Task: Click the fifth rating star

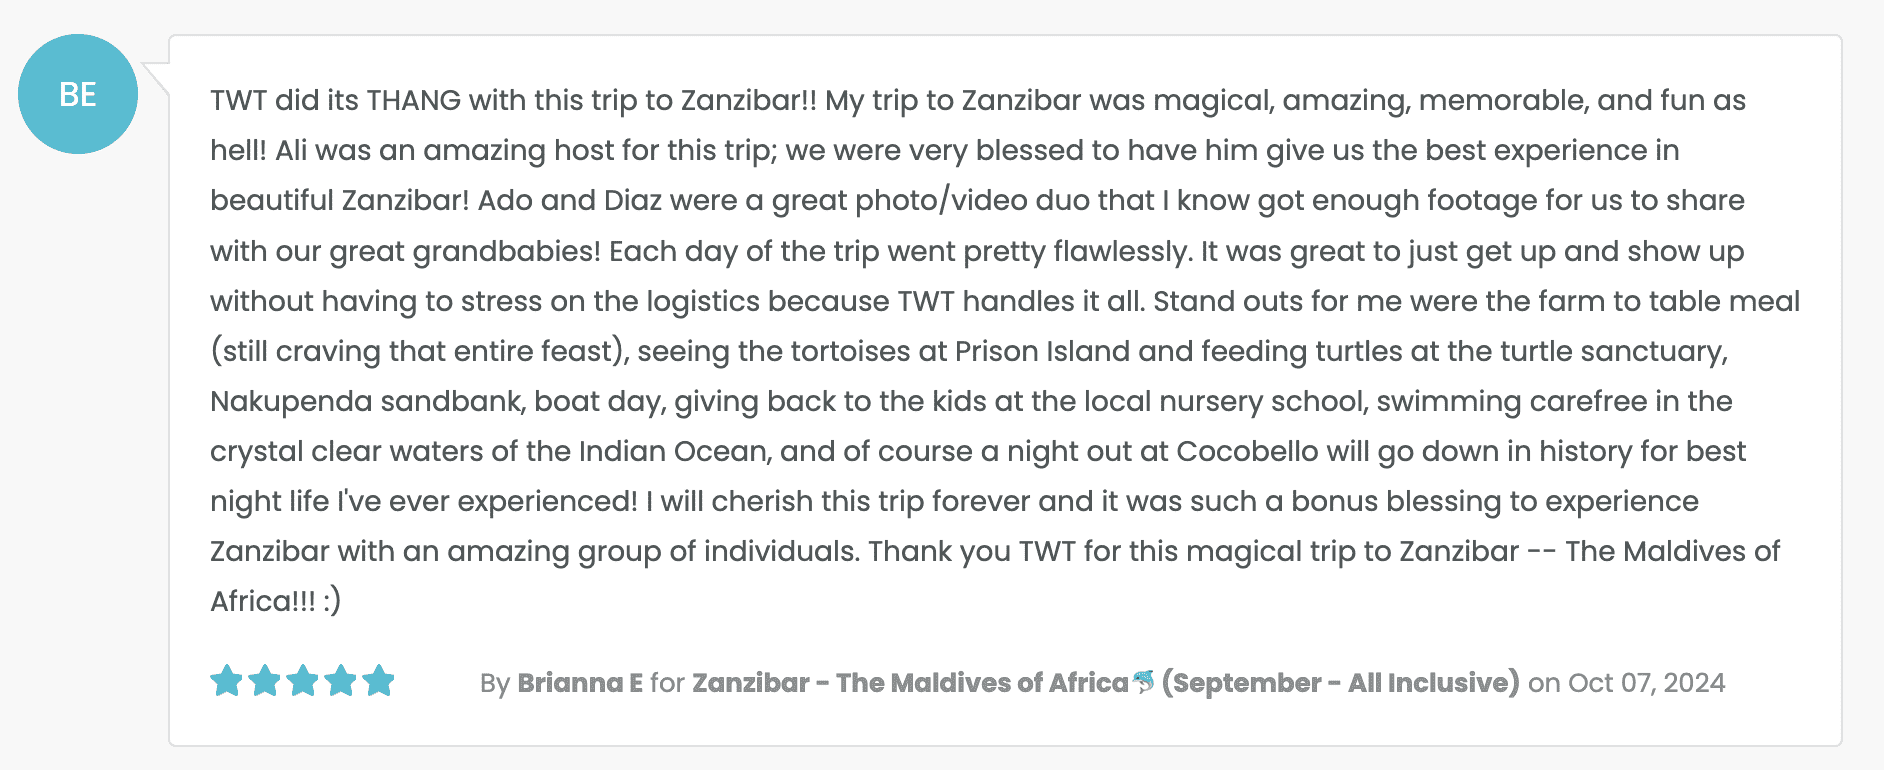Action: (379, 681)
